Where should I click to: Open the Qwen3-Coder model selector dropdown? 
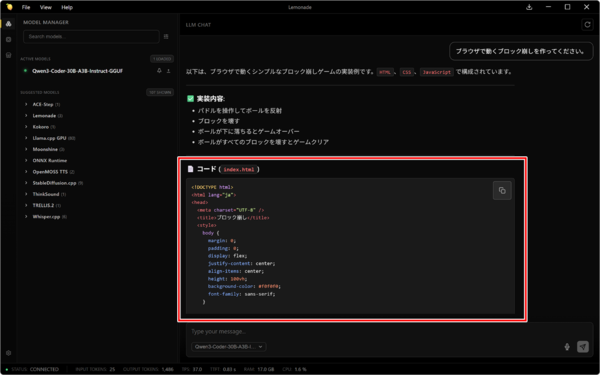[x=229, y=347]
